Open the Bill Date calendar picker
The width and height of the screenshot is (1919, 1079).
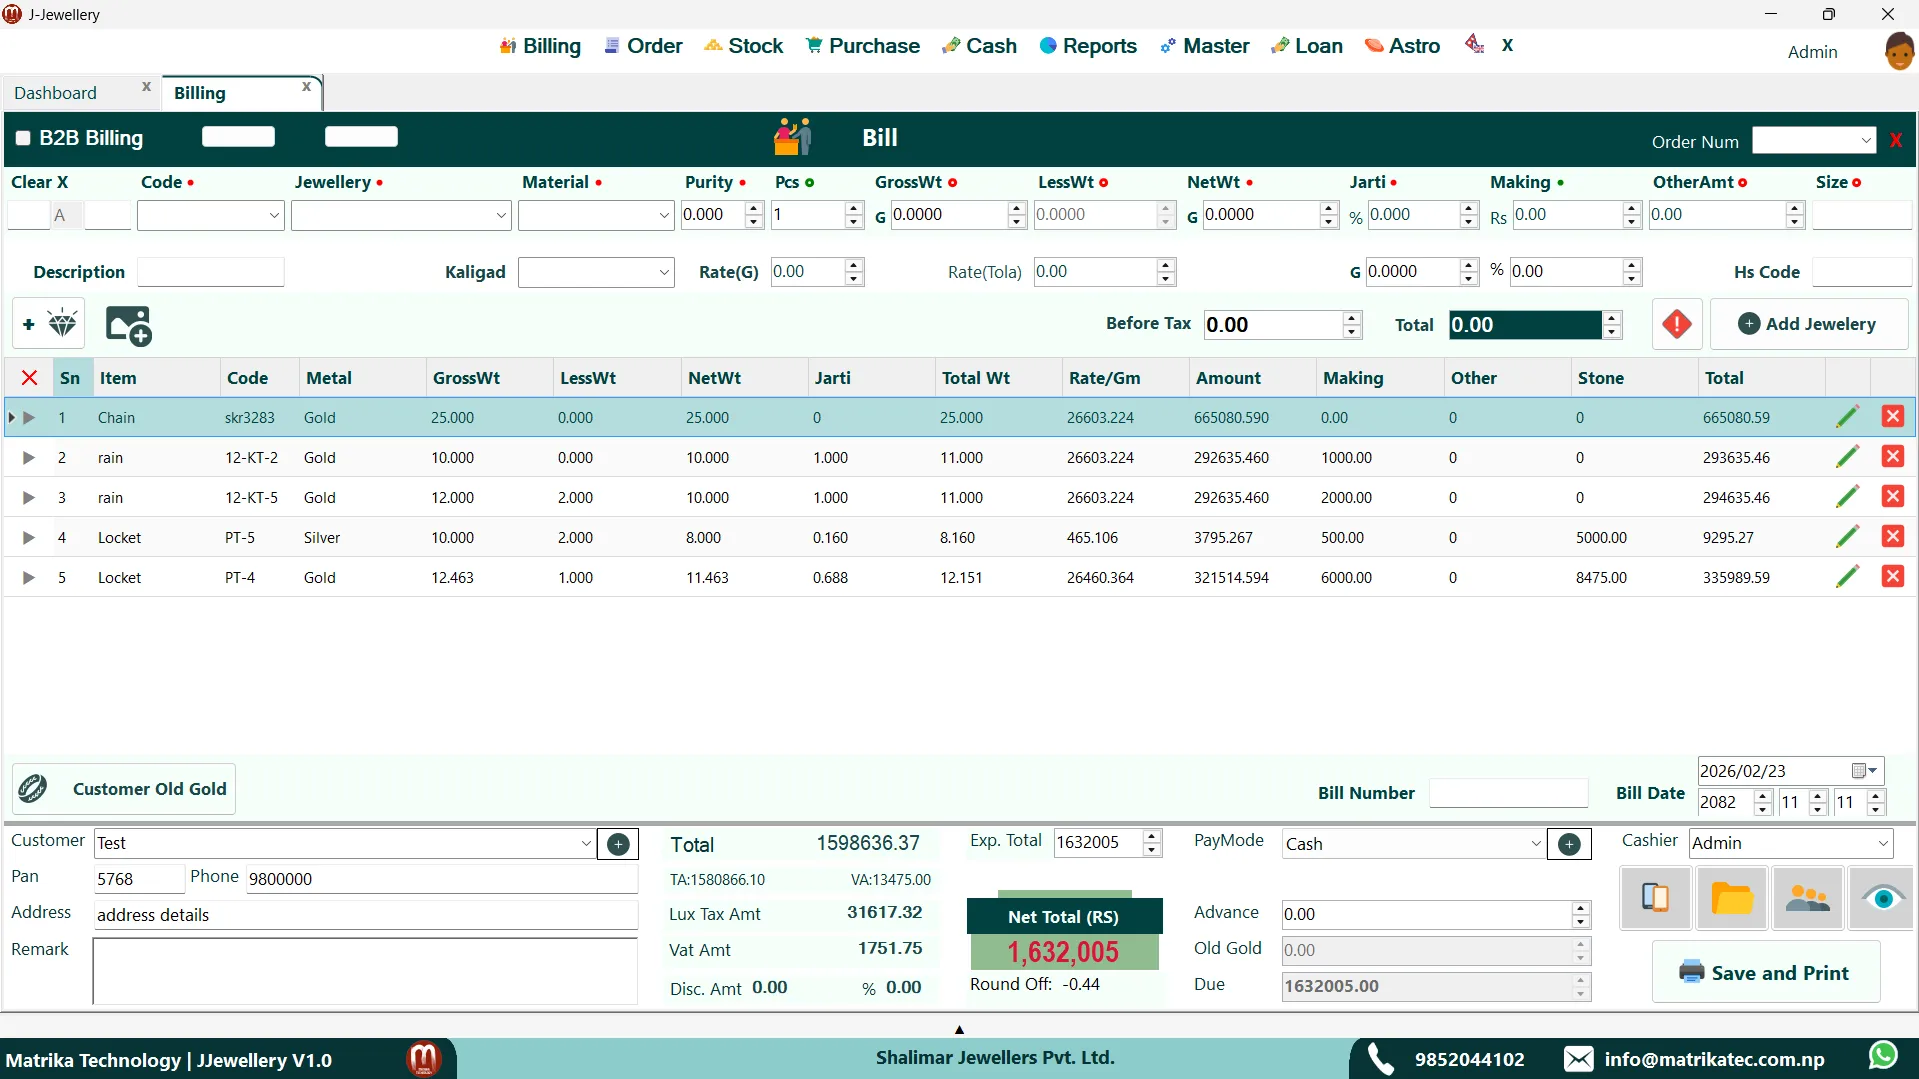(x=1865, y=771)
